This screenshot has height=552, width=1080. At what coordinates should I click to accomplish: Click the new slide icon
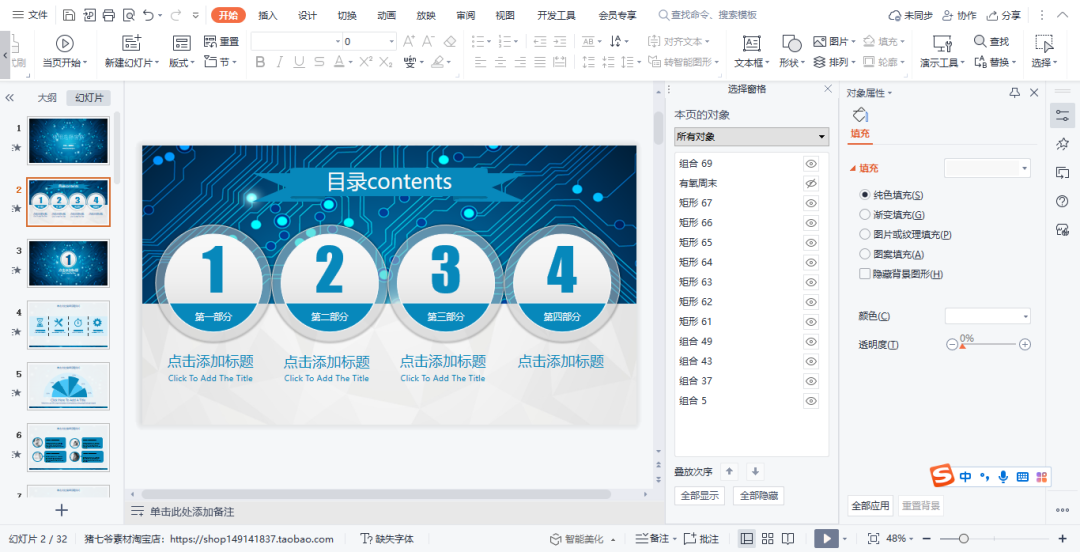click(132, 43)
